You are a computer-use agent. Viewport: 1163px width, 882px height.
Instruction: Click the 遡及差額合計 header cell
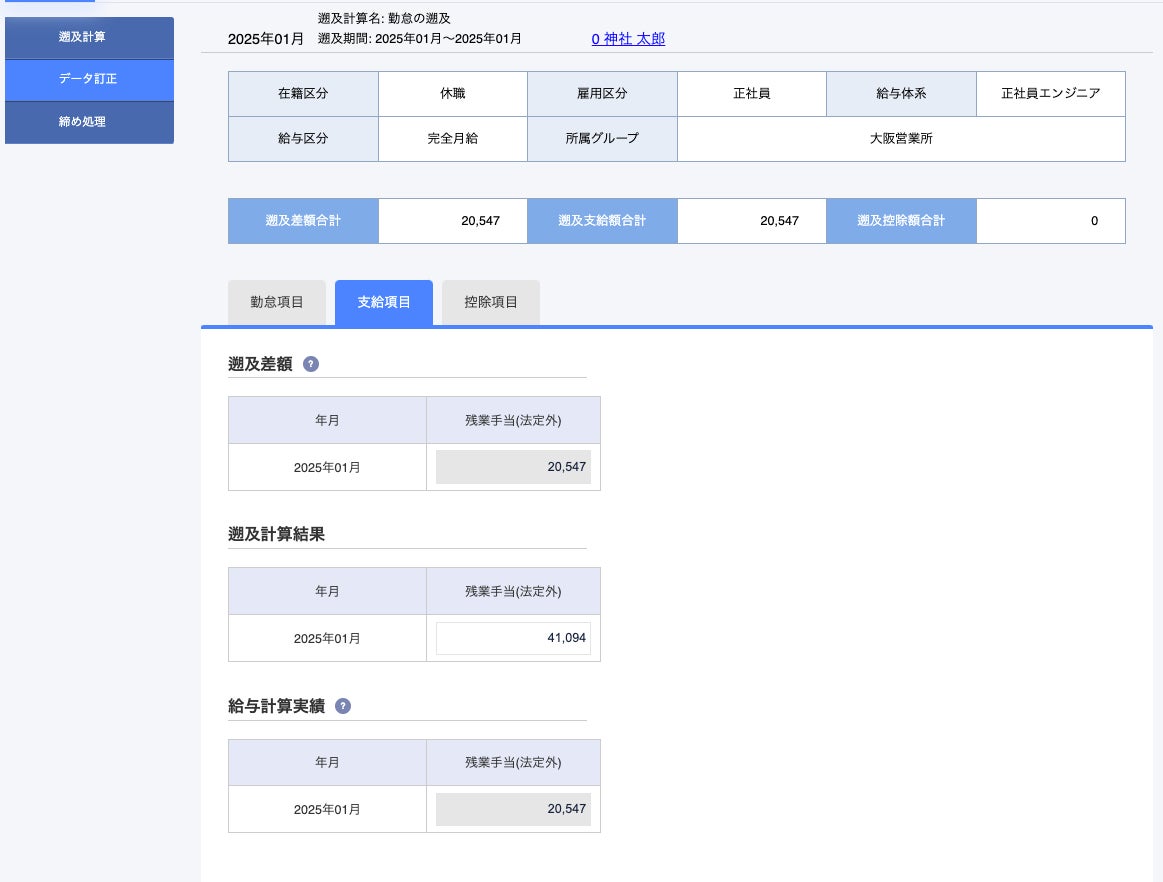[x=303, y=220]
